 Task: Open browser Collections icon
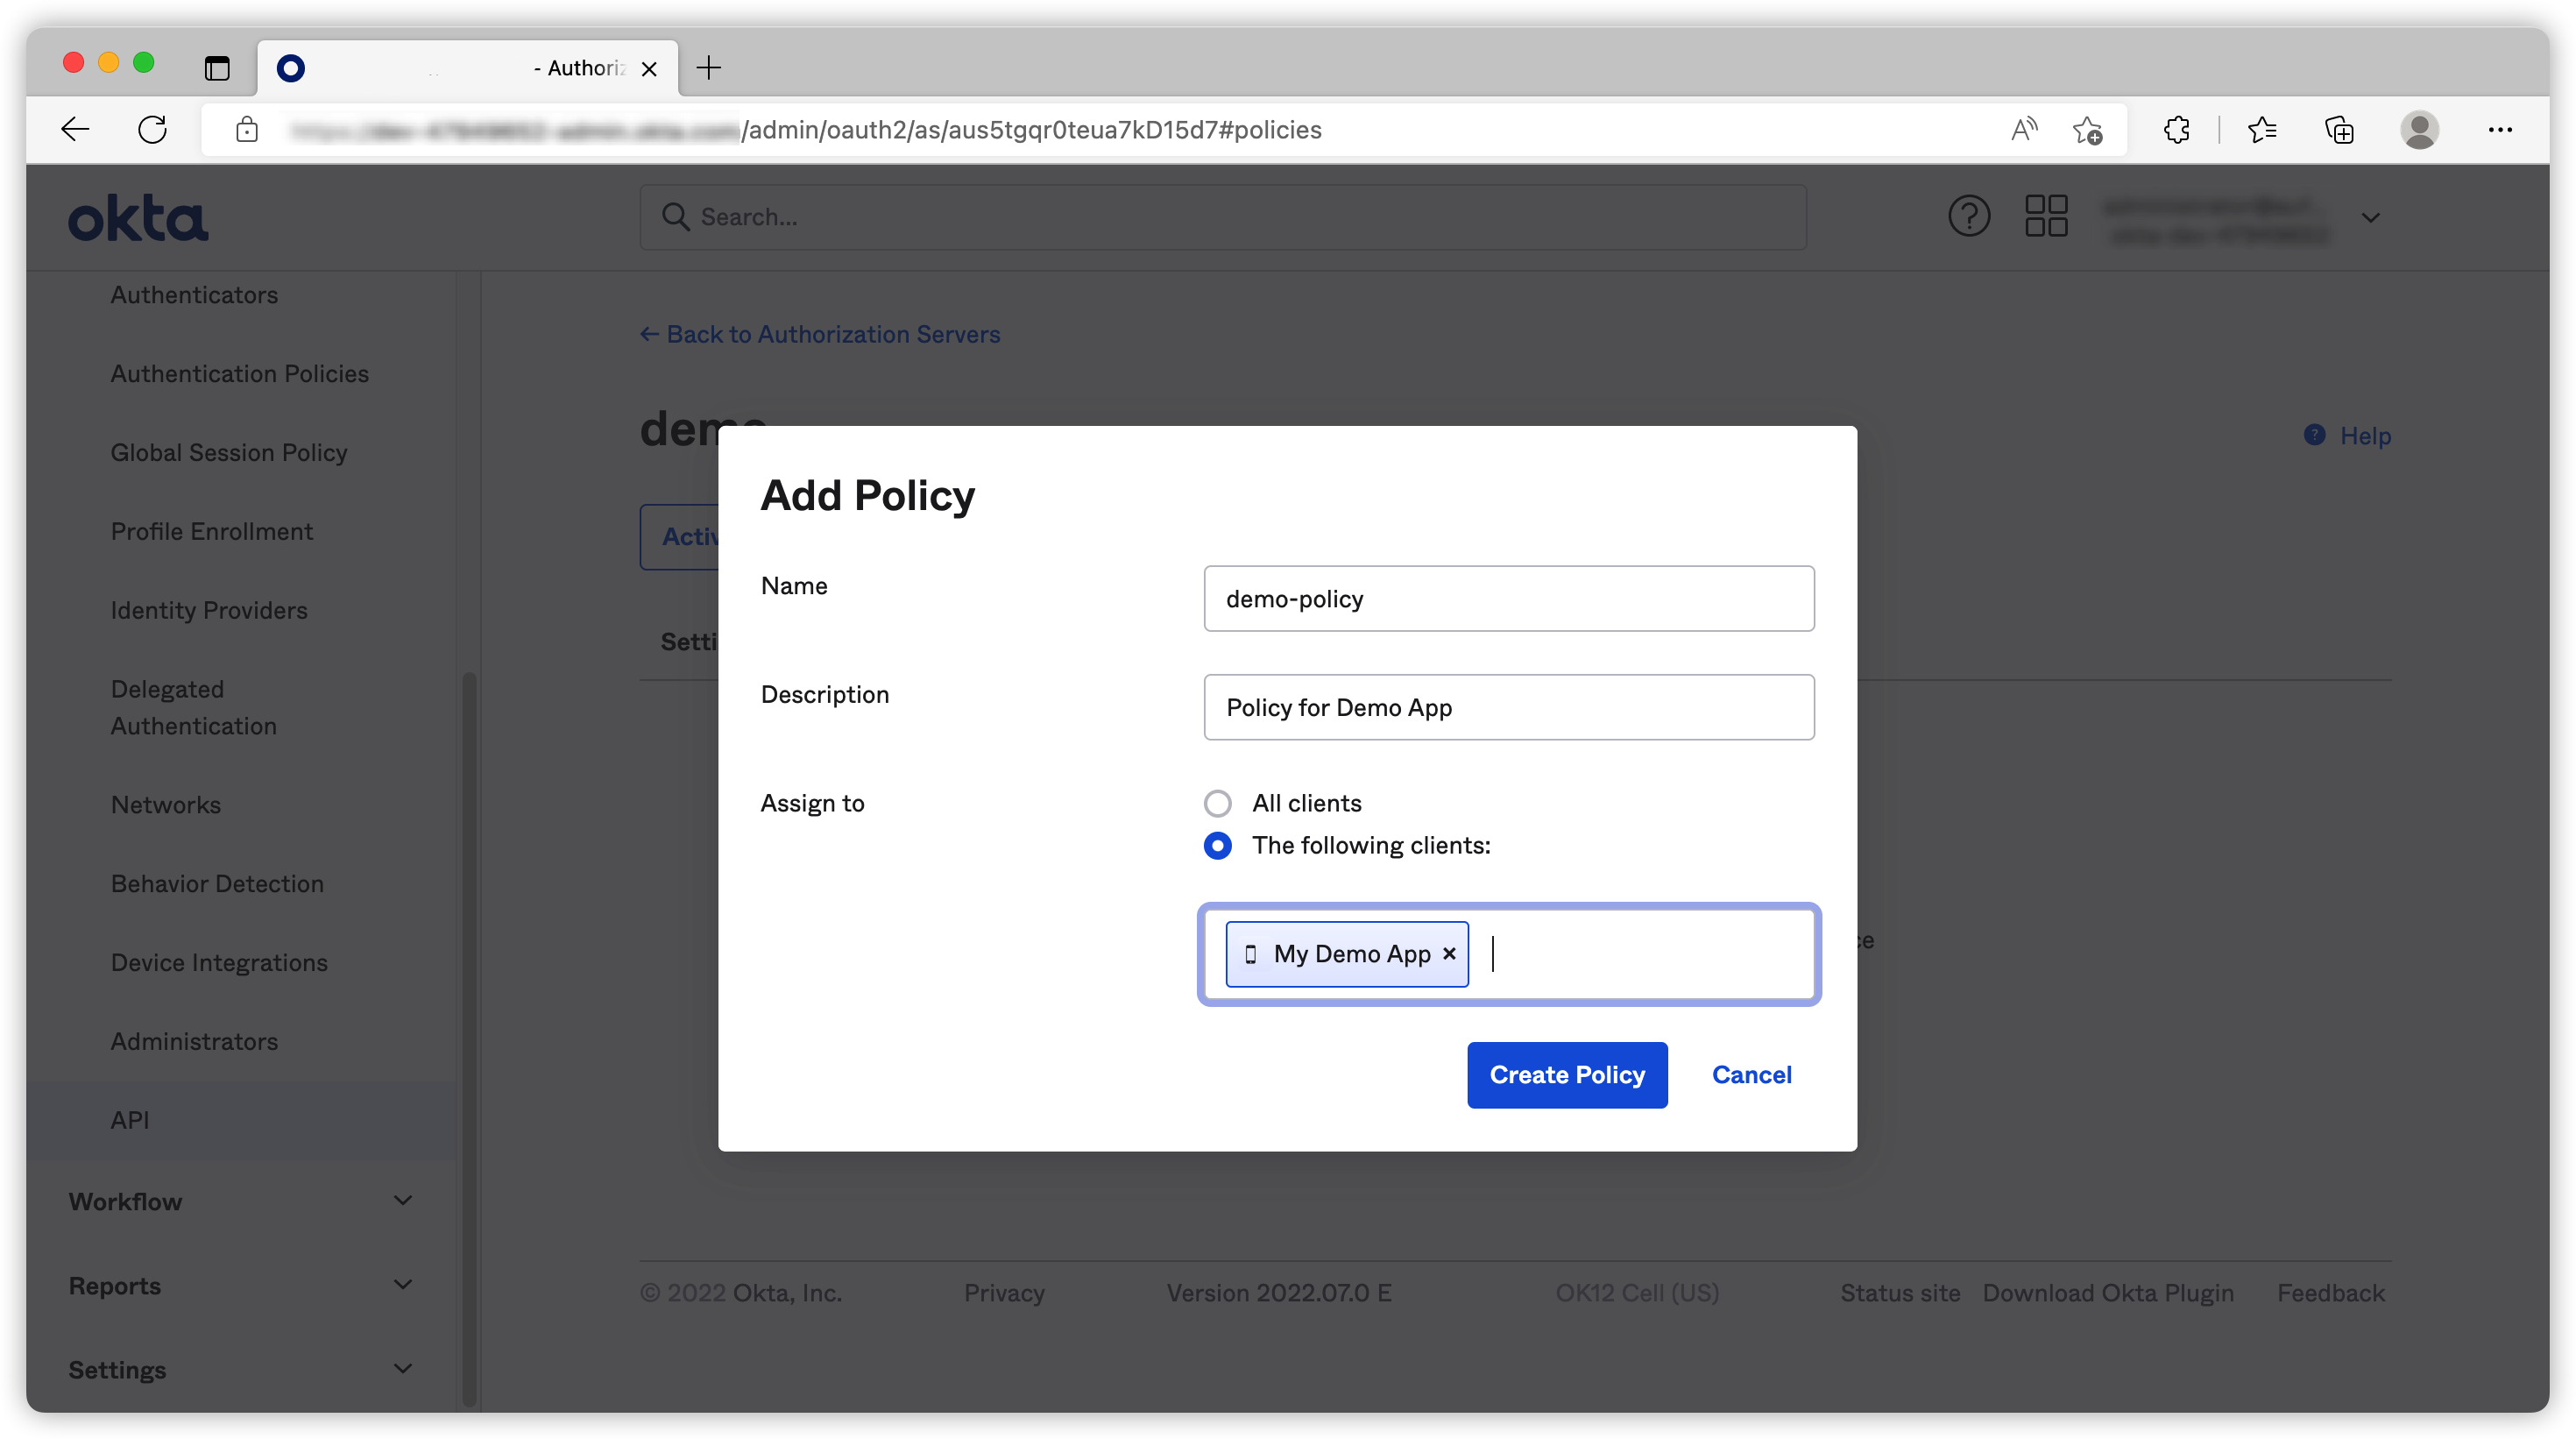(2339, 130)
